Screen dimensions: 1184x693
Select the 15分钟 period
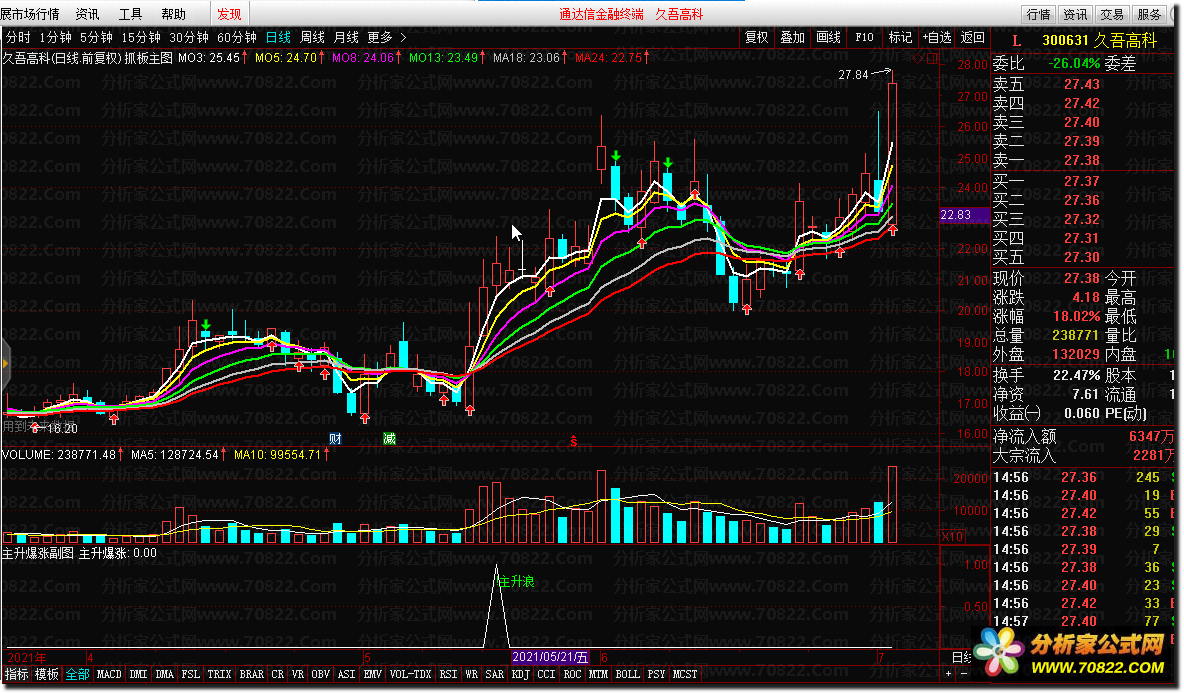click(x=140, y=37)
